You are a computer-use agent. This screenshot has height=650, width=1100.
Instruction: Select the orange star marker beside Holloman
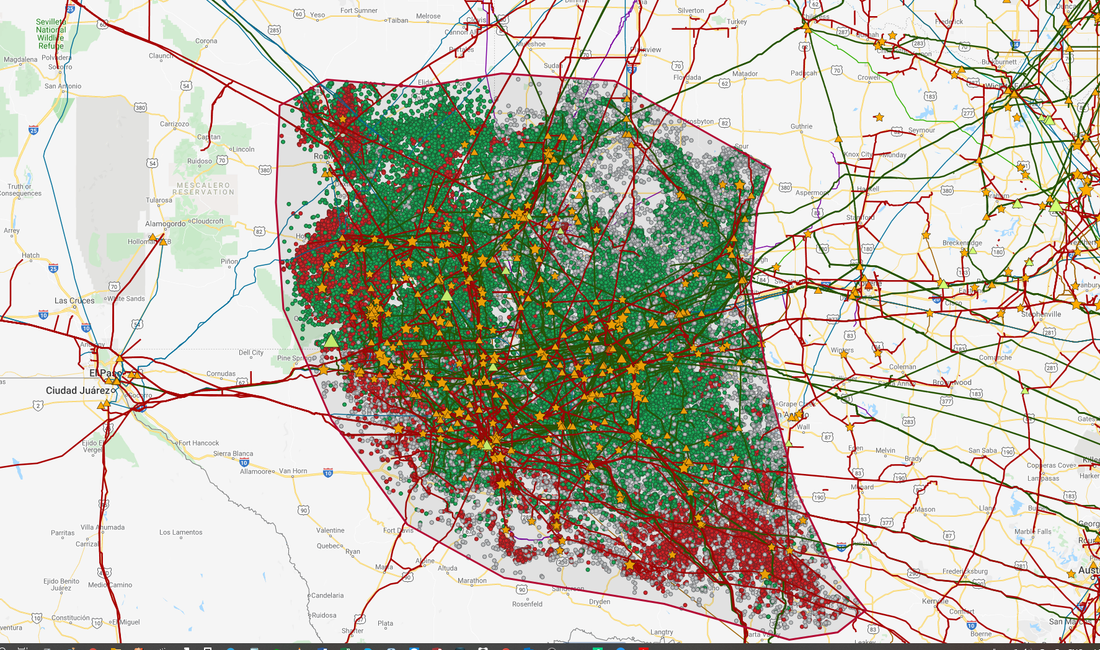(x=163, y=240)
